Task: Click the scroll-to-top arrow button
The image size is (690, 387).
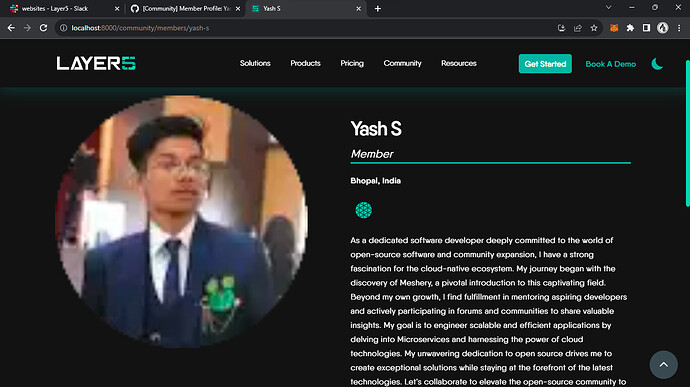Action: [x=664, y=365]
